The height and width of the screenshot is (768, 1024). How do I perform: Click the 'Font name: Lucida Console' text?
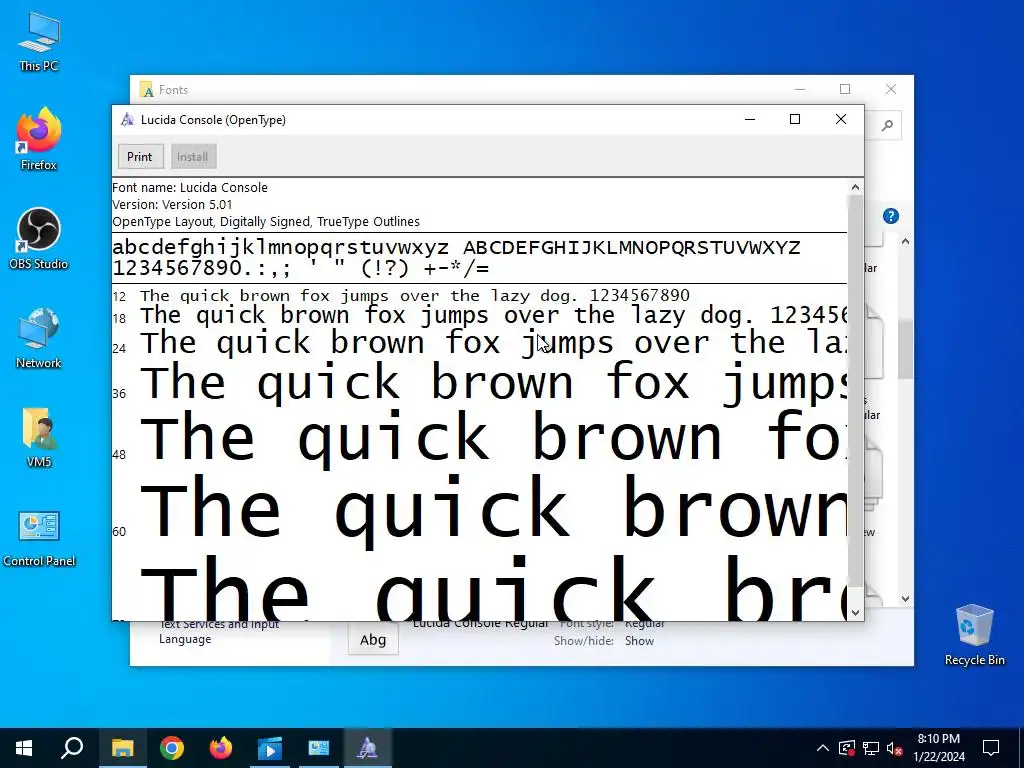[x=190, y=187]
